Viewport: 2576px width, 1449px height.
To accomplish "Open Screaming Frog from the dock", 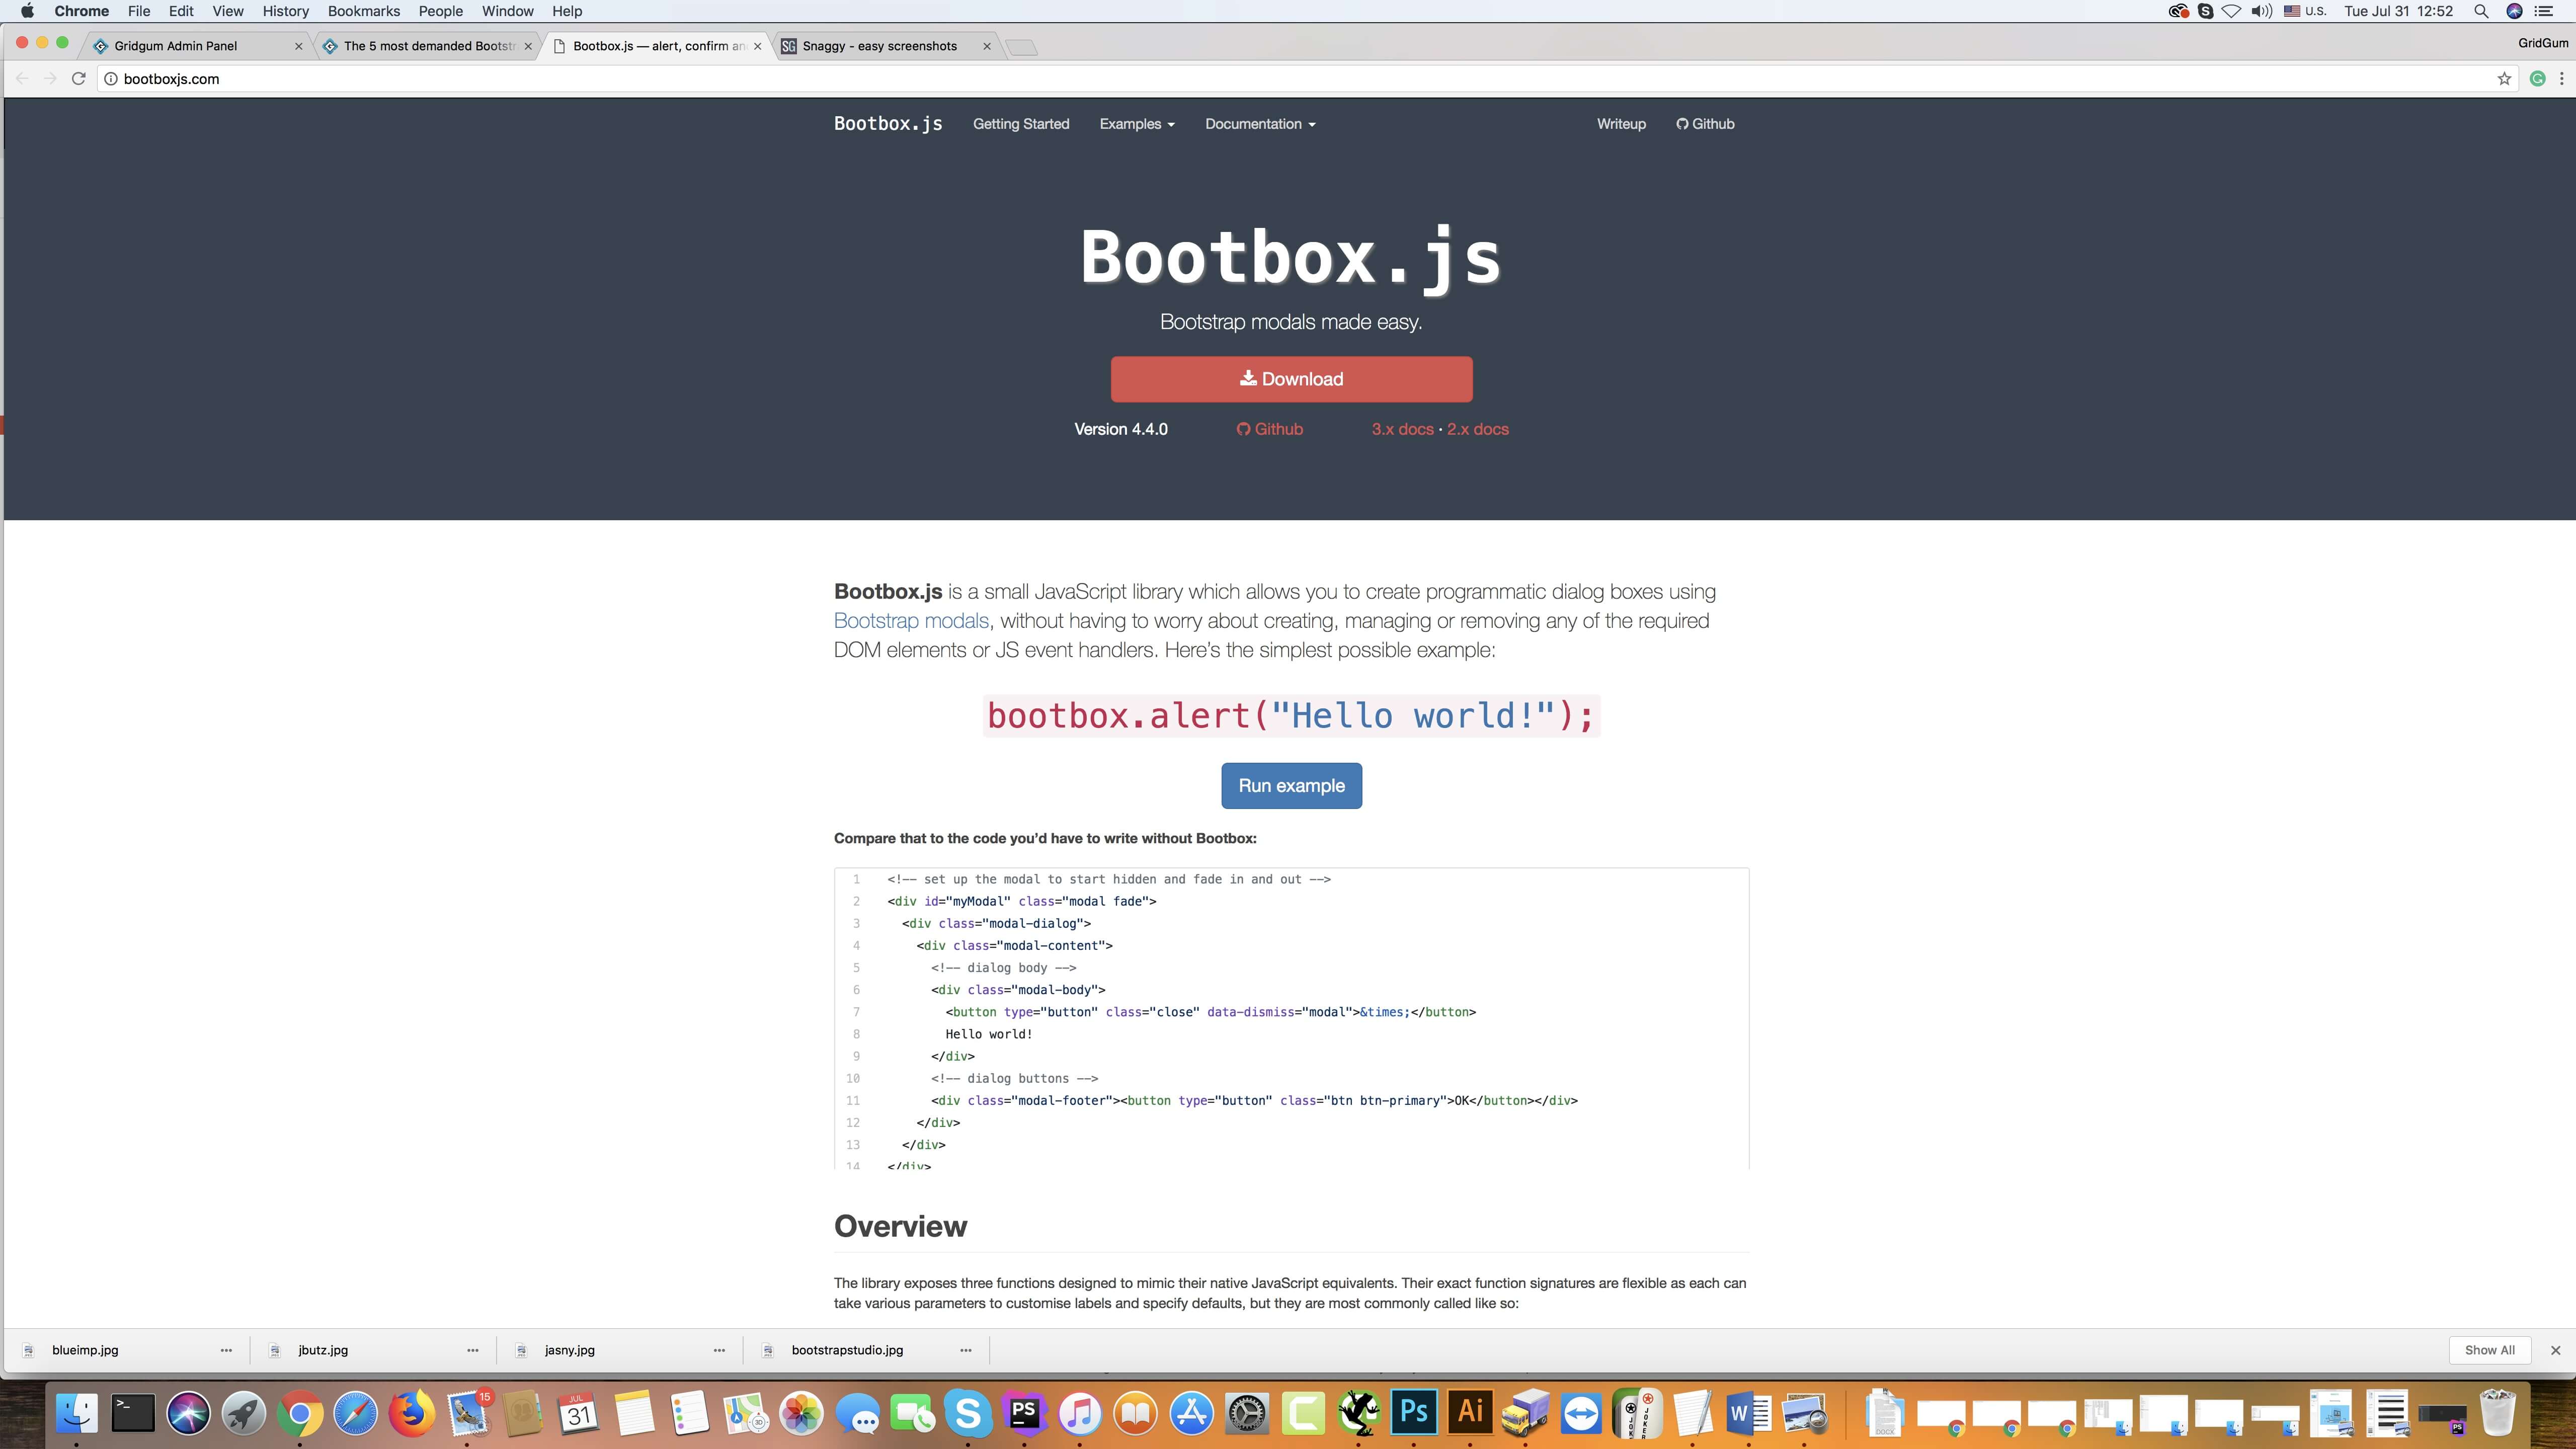I will pos(1359,1413).
